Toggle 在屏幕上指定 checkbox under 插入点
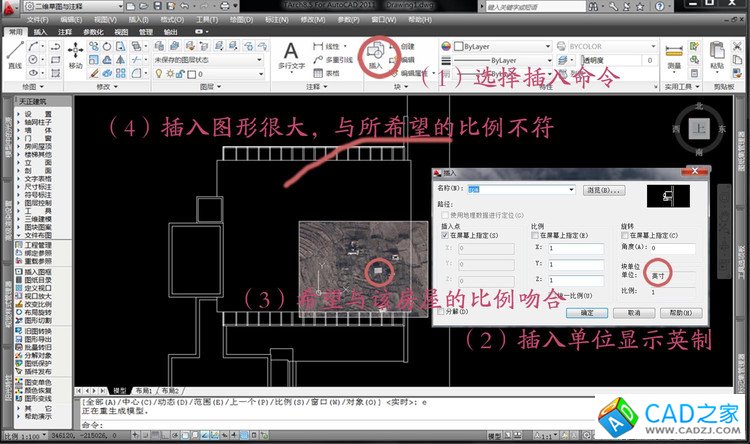This screenshot has height=444, width=750. pos(445,235)
